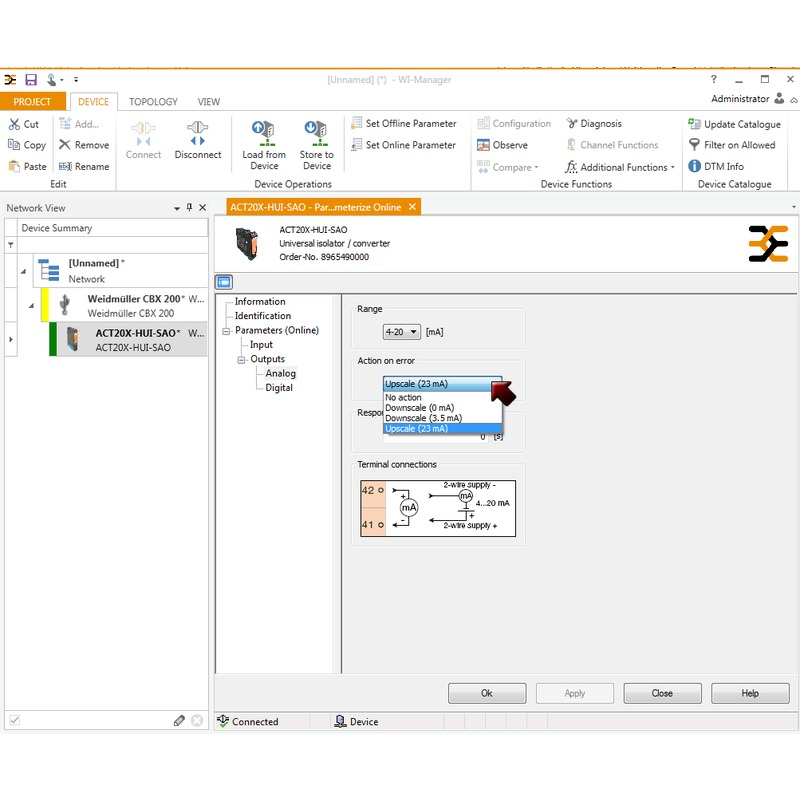
Task: Open DTM Info
Action: point(716,166)
